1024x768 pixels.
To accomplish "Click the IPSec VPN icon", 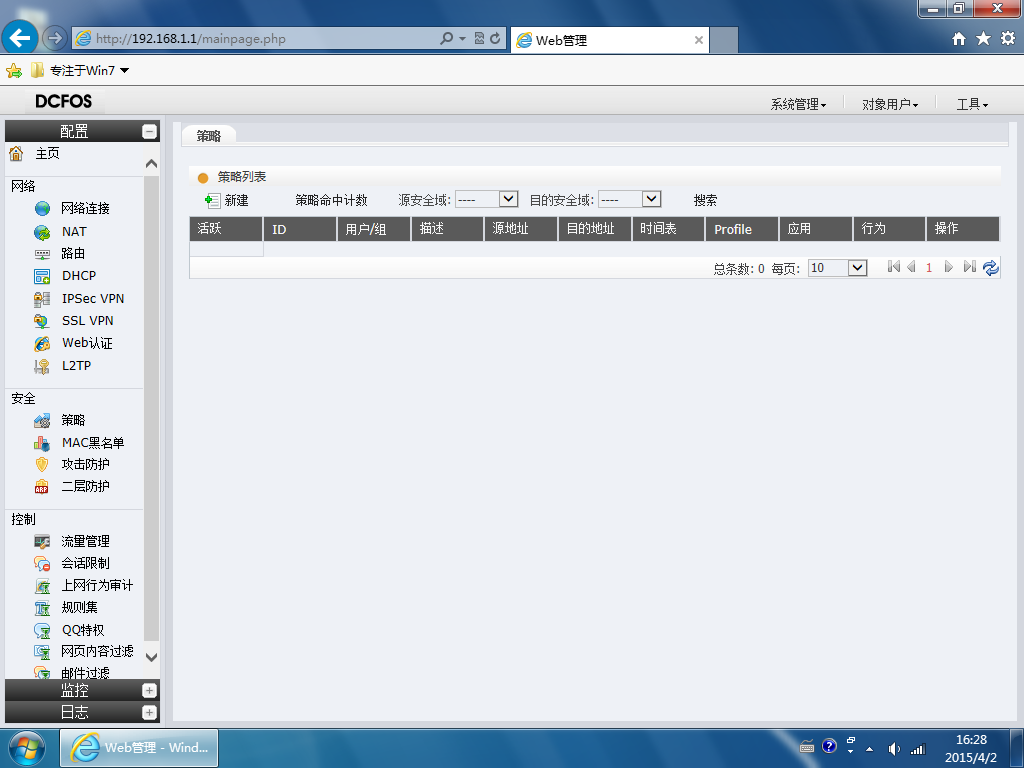I will (x=42, y=299).
